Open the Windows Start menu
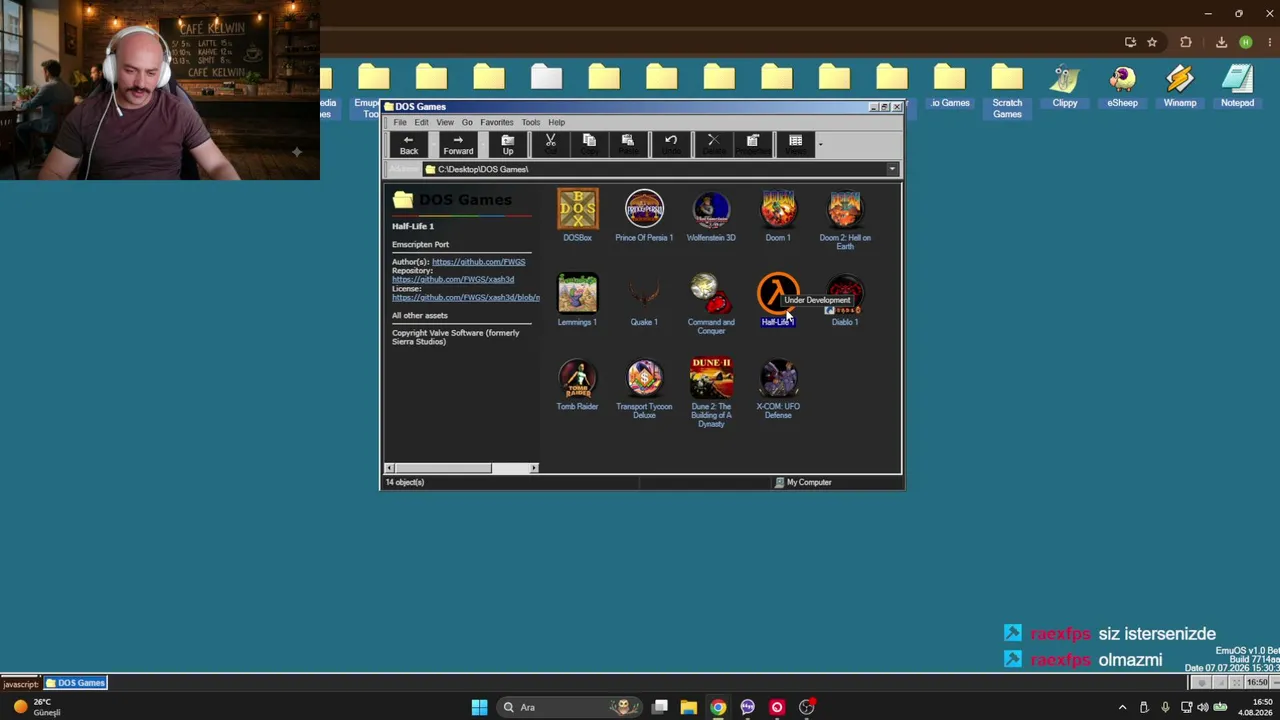The image size is (1280, 720). [x=479, y=708]
